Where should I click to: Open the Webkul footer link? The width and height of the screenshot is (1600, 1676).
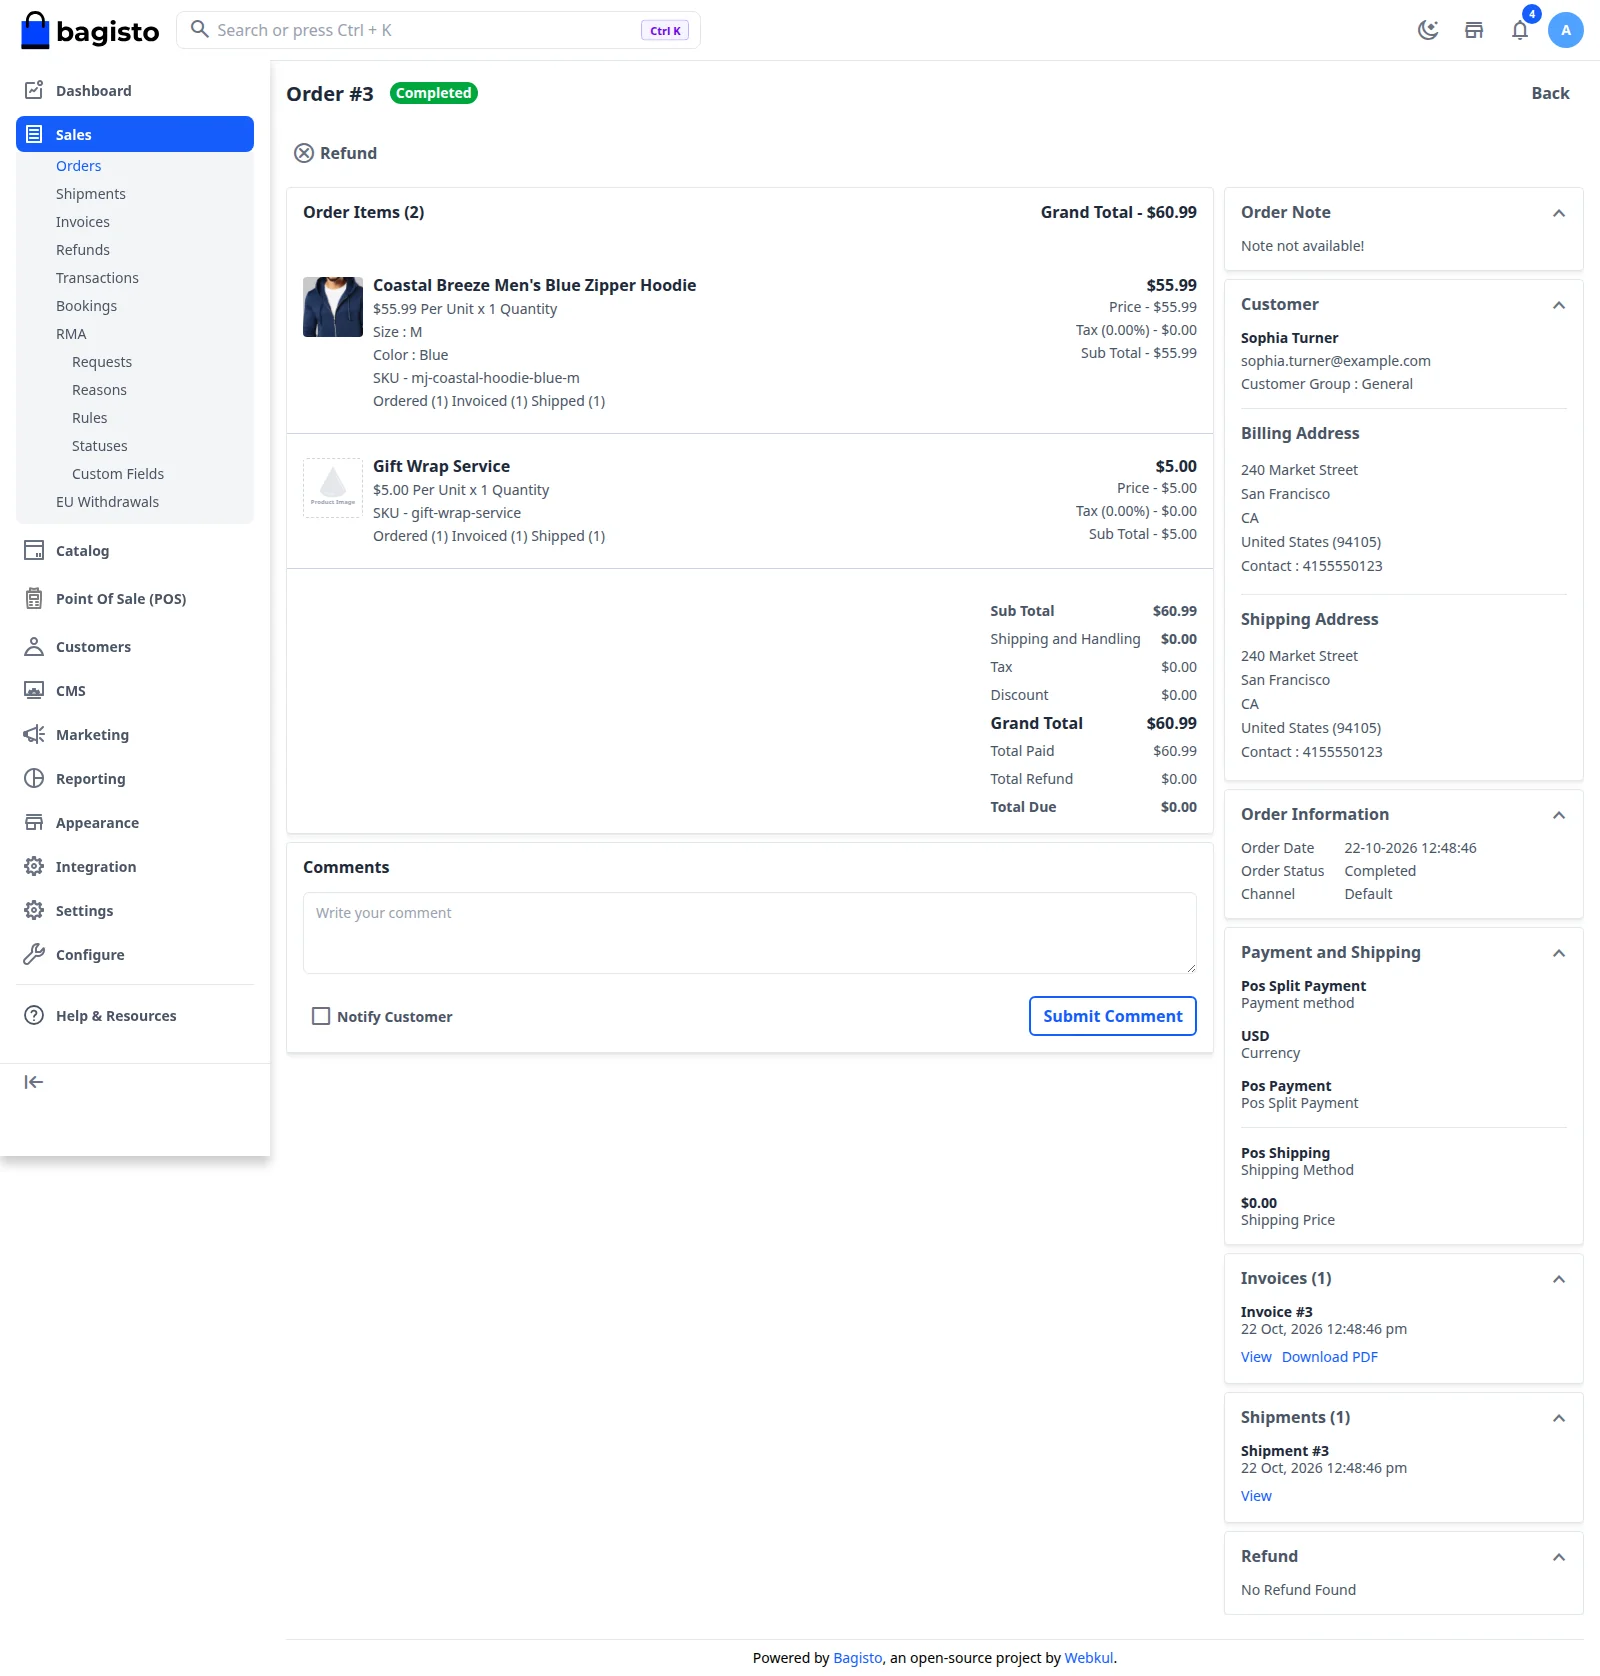point(1089,1658)
